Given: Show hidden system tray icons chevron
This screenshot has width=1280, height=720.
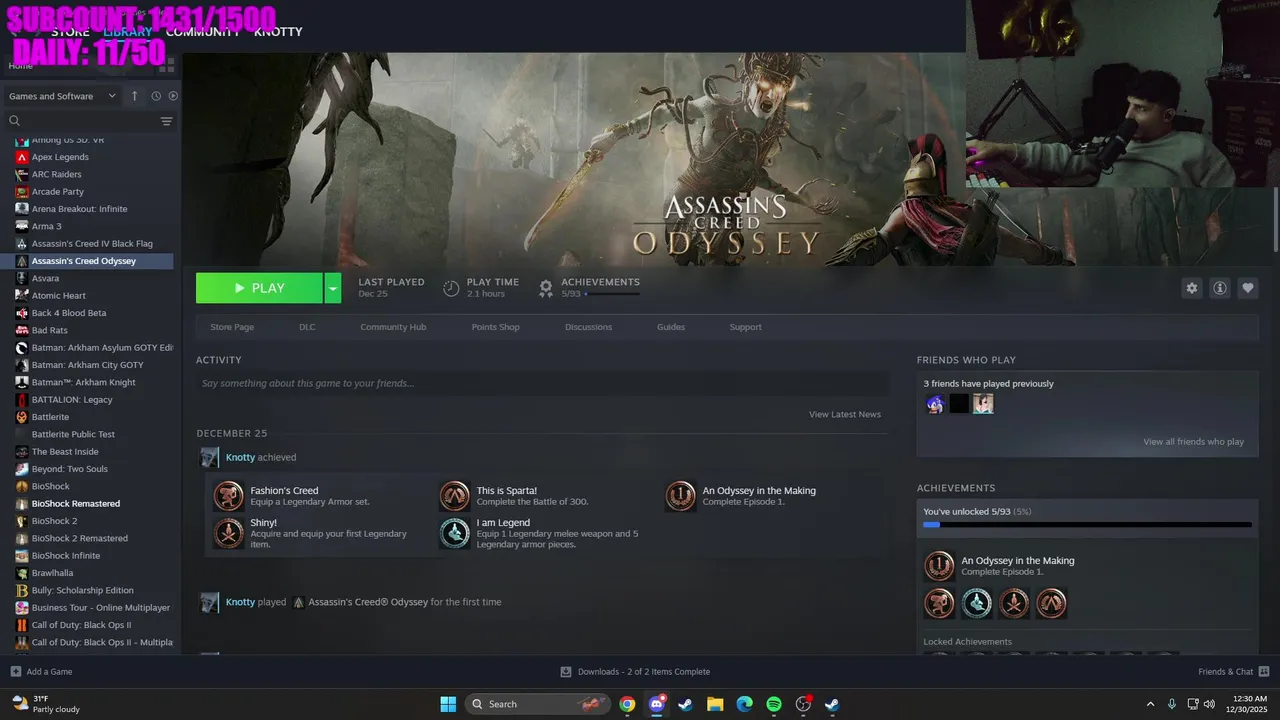Looking at the screenshot, I should tap(1150, 704).
